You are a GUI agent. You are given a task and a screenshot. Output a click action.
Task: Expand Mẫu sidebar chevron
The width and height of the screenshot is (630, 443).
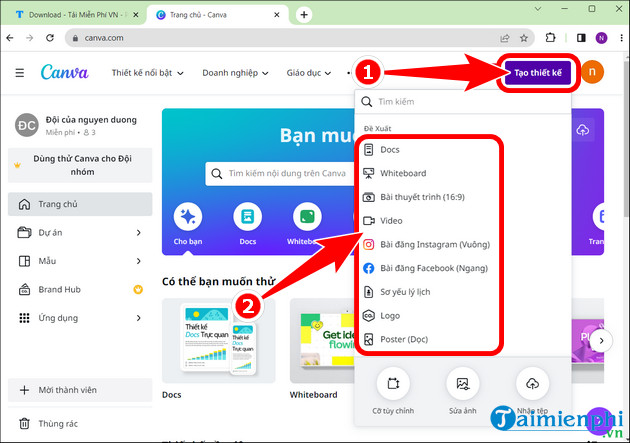(x=139, y=261)
